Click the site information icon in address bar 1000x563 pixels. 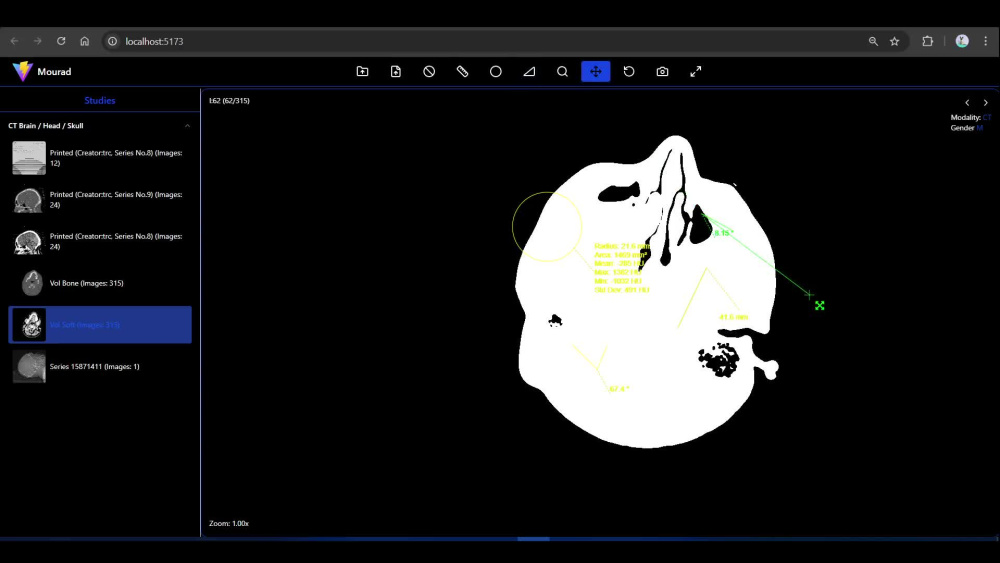coord(112,41)
